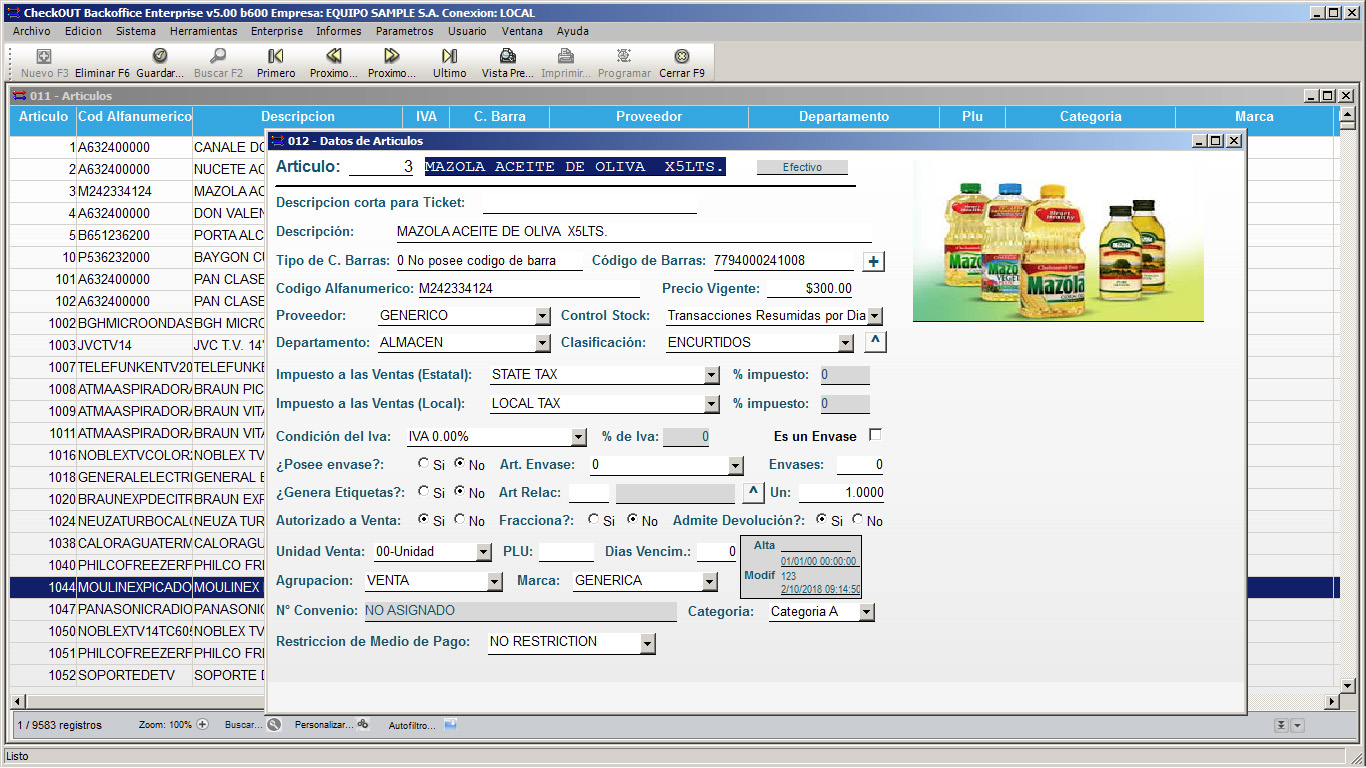Open the Vista Previa print preview icon
This screenshot has height=768, width=1366.
point(508,57)
